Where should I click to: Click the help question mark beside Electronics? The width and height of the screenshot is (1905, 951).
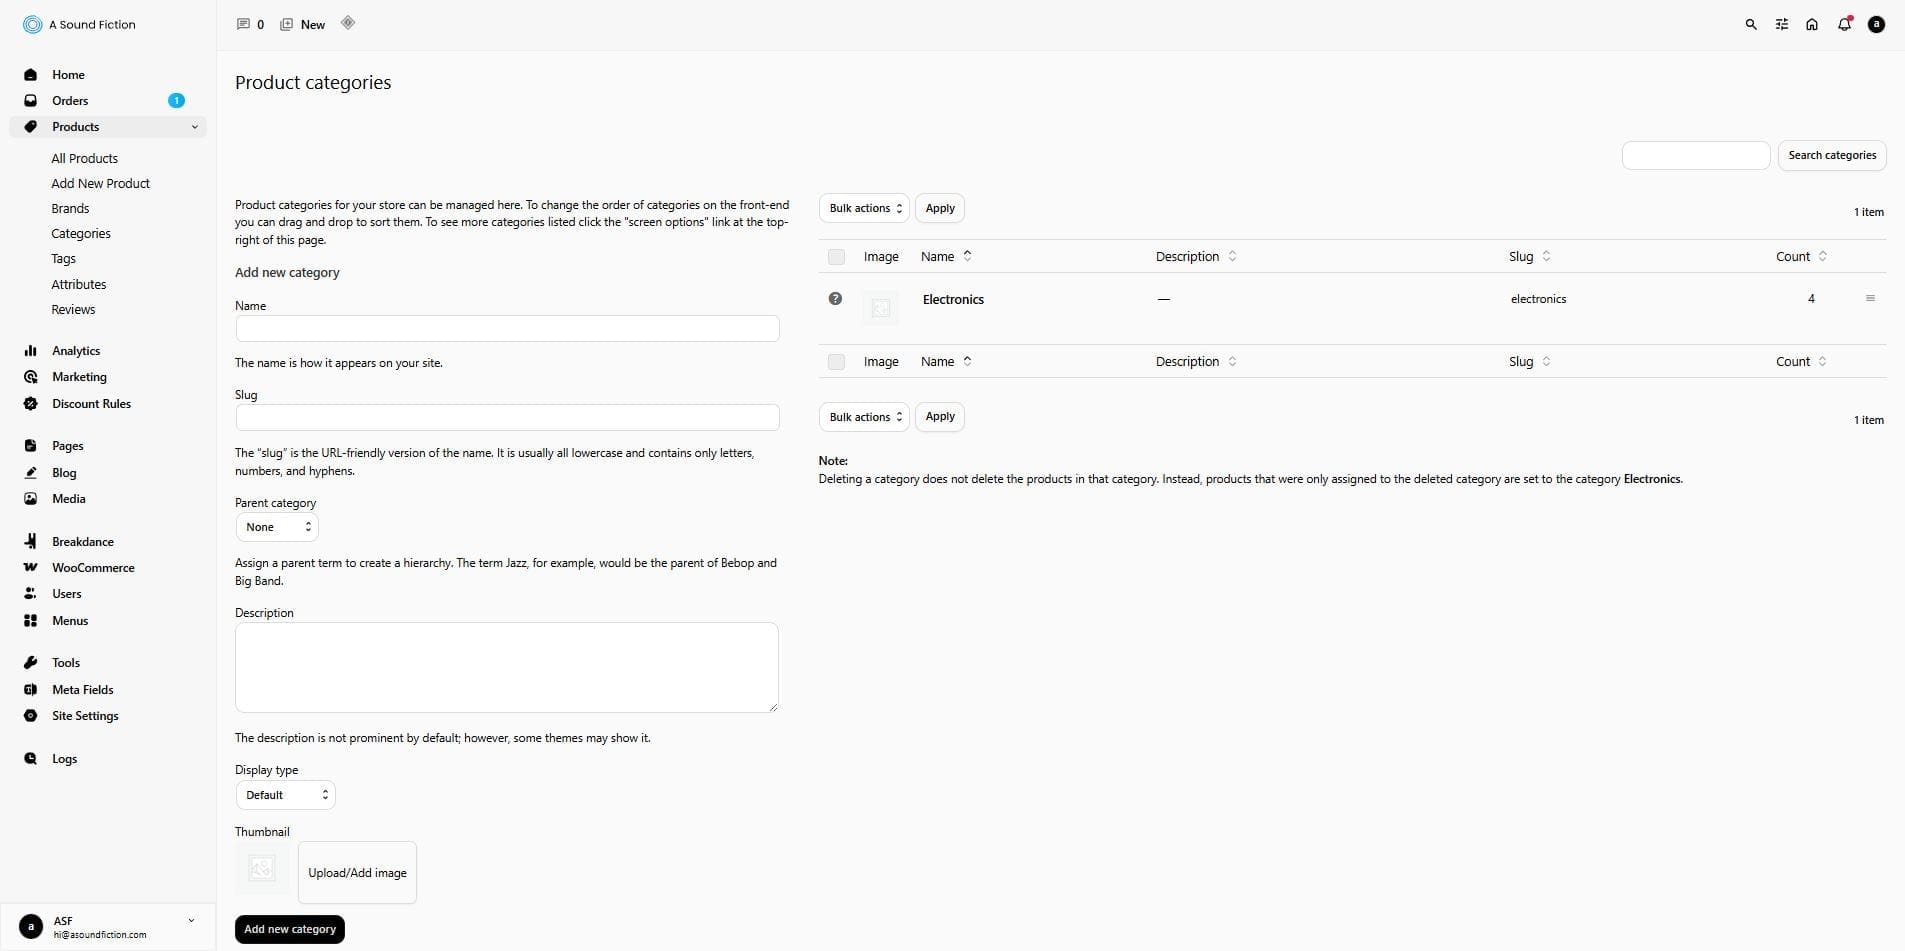tap(835, 299)
